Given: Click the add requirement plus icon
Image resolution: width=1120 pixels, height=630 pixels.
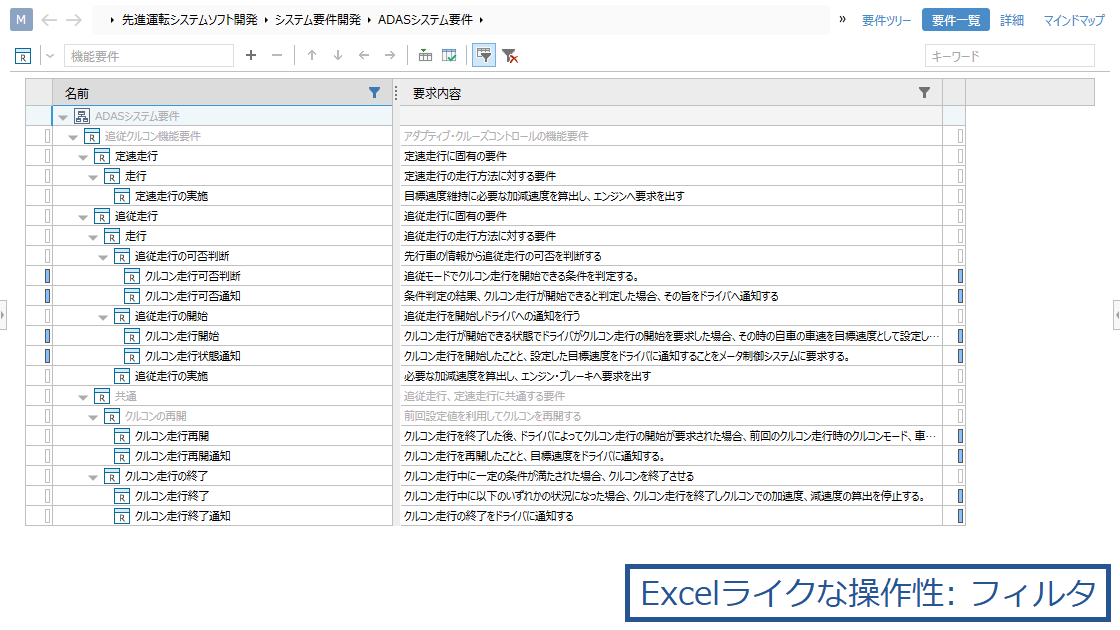Looking at the screenshot, I should 251,56.
